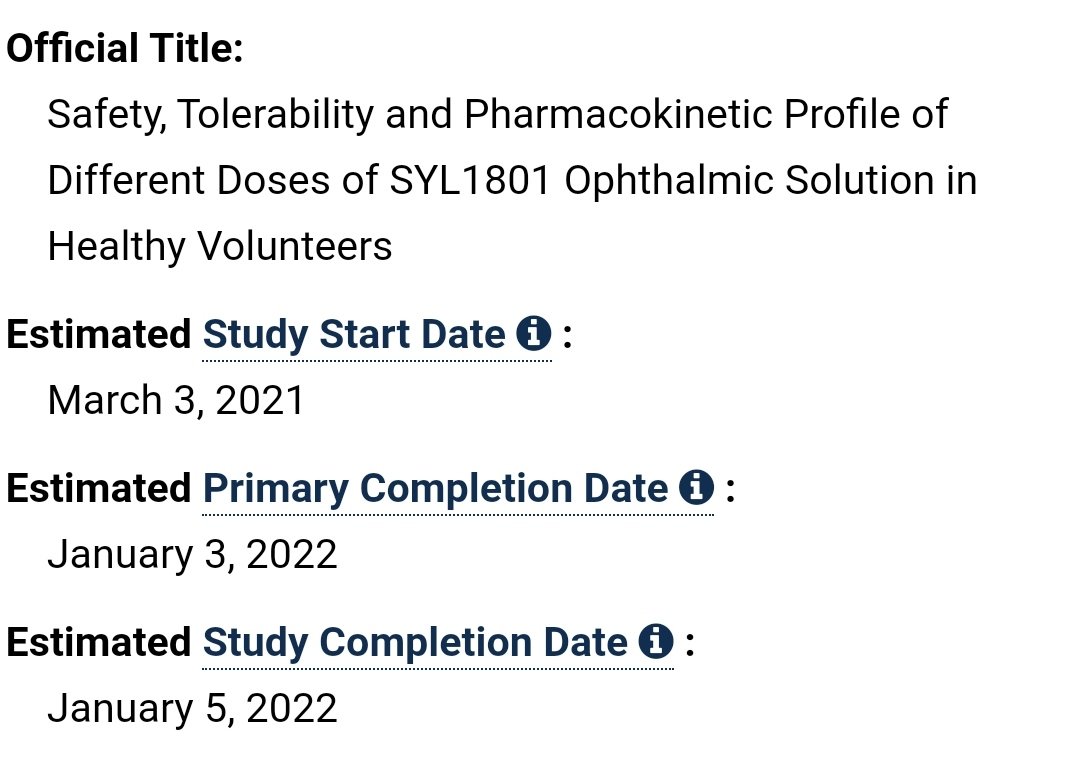Click the word SYL1801 in the title
Image resolution: width=1080 pixels, height=764 pixels.
(470, 180)
